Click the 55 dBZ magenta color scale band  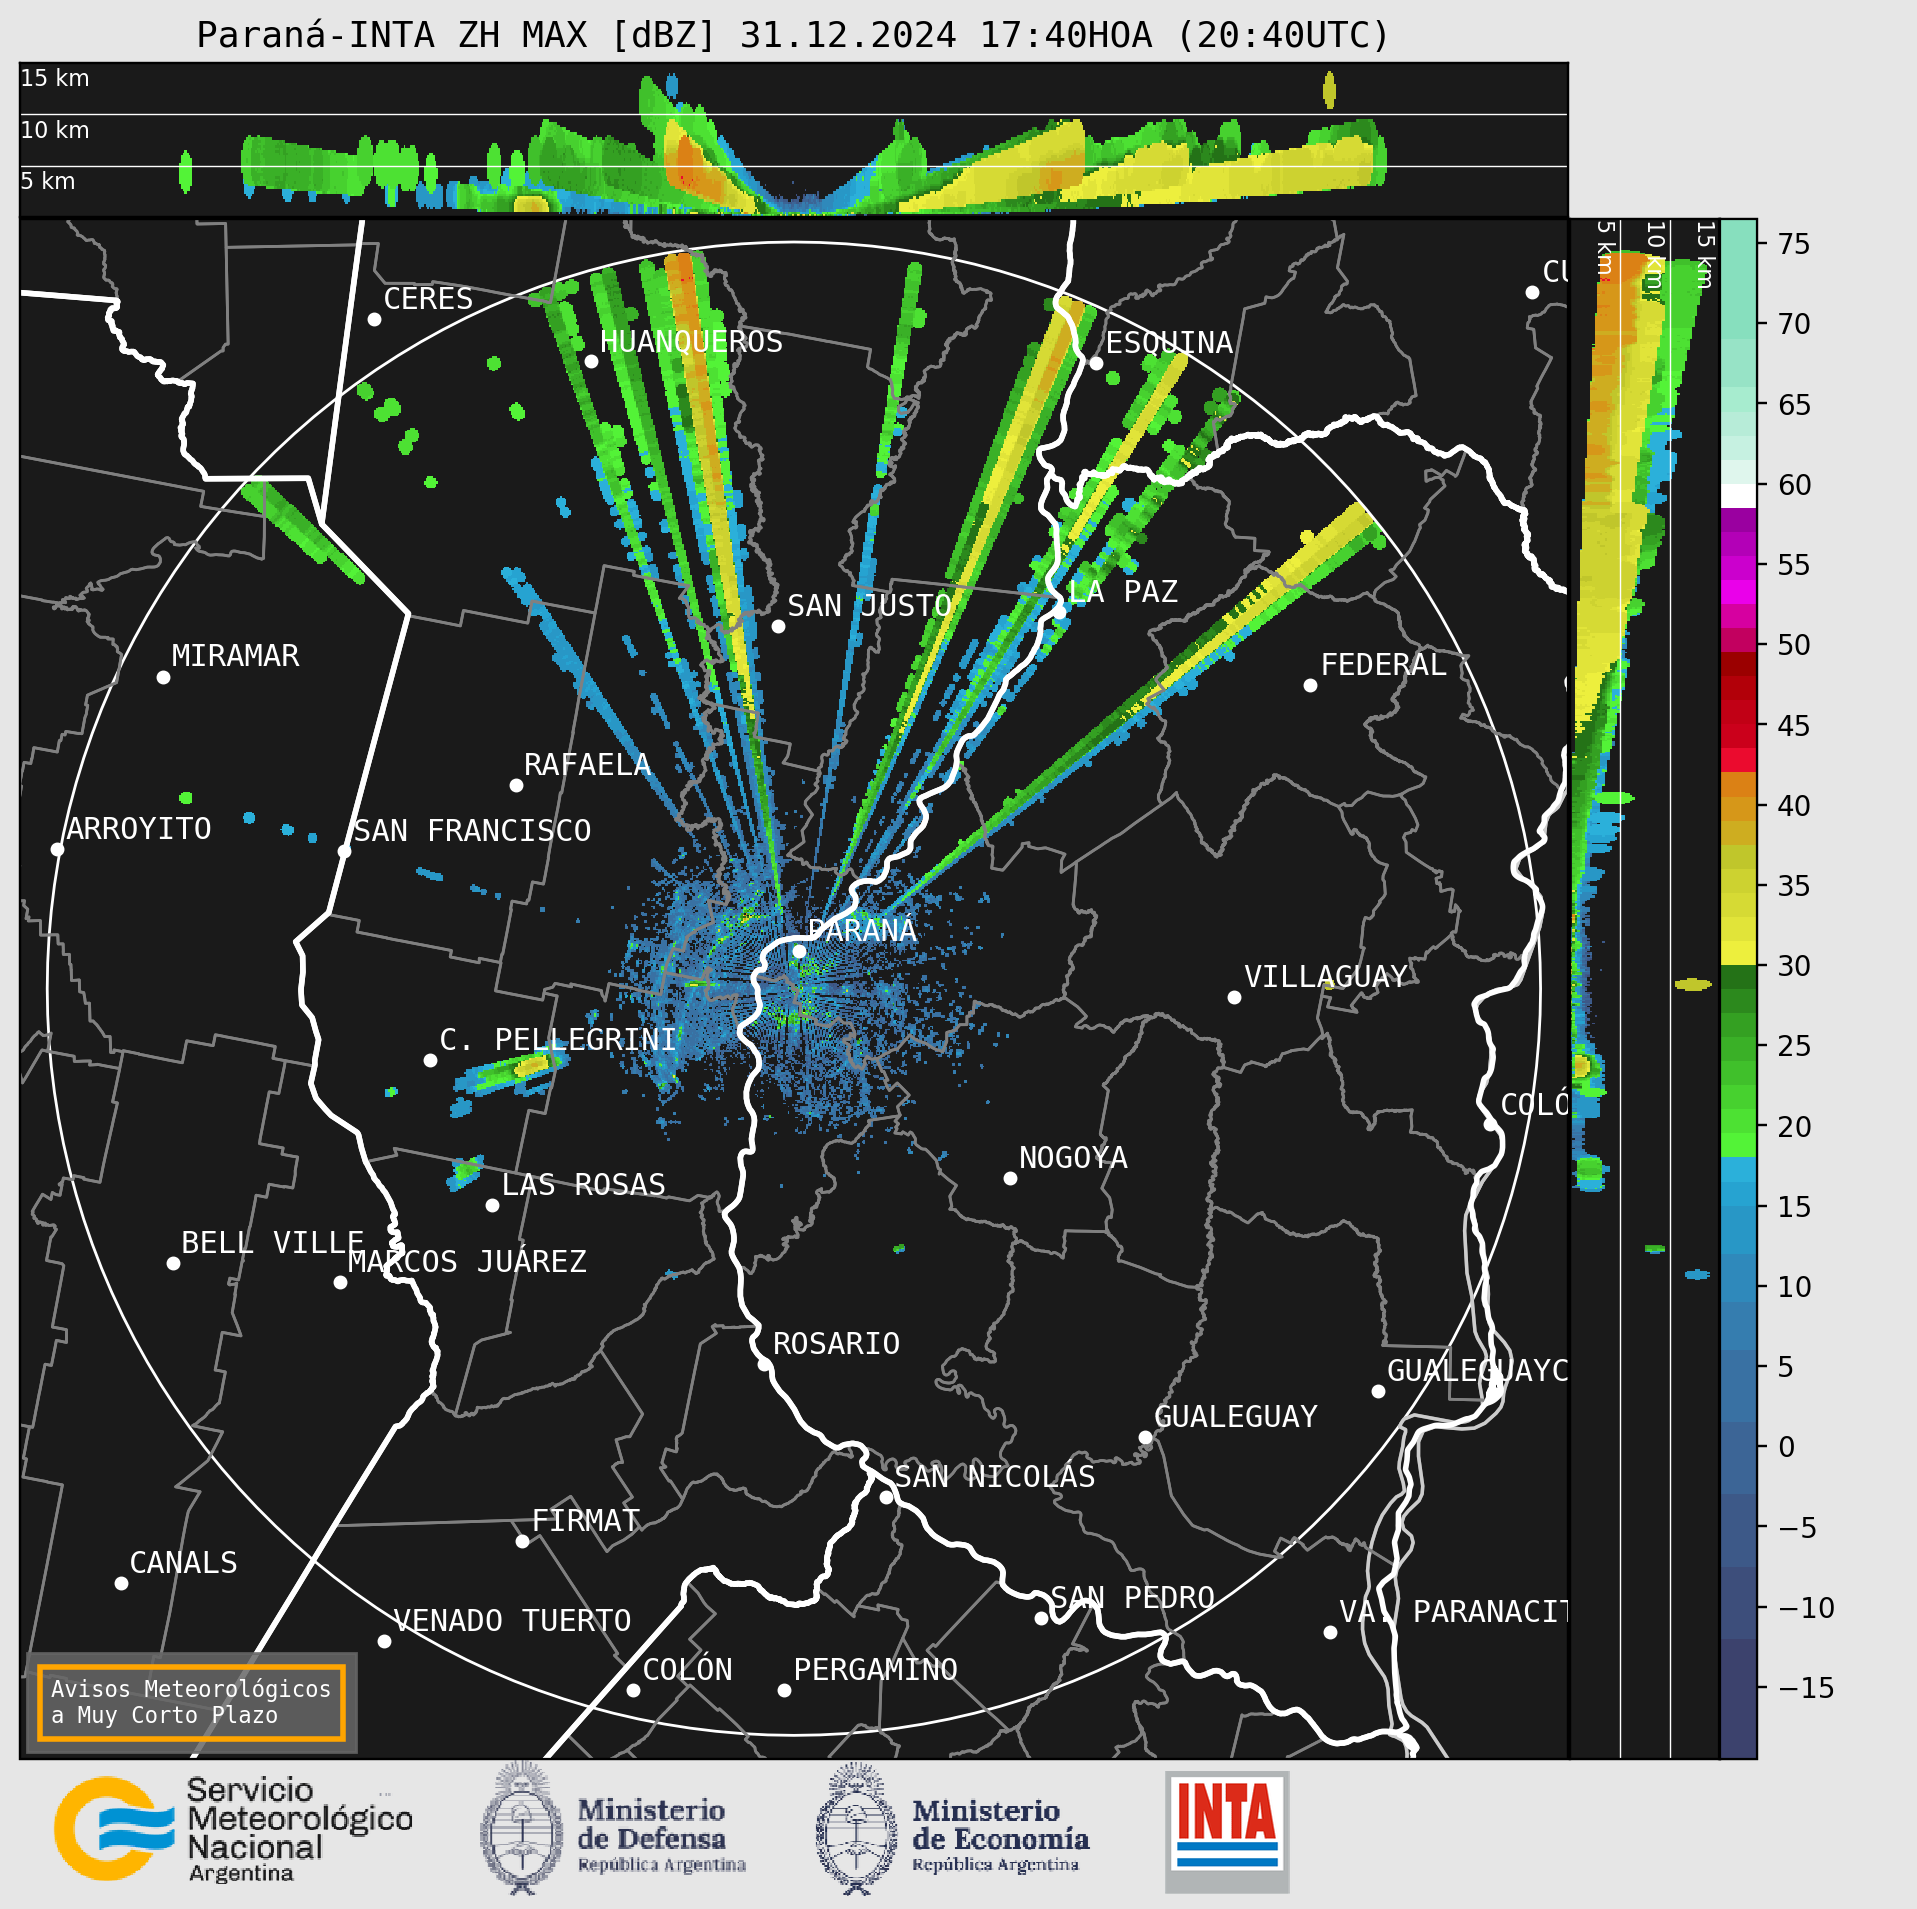1738,566
